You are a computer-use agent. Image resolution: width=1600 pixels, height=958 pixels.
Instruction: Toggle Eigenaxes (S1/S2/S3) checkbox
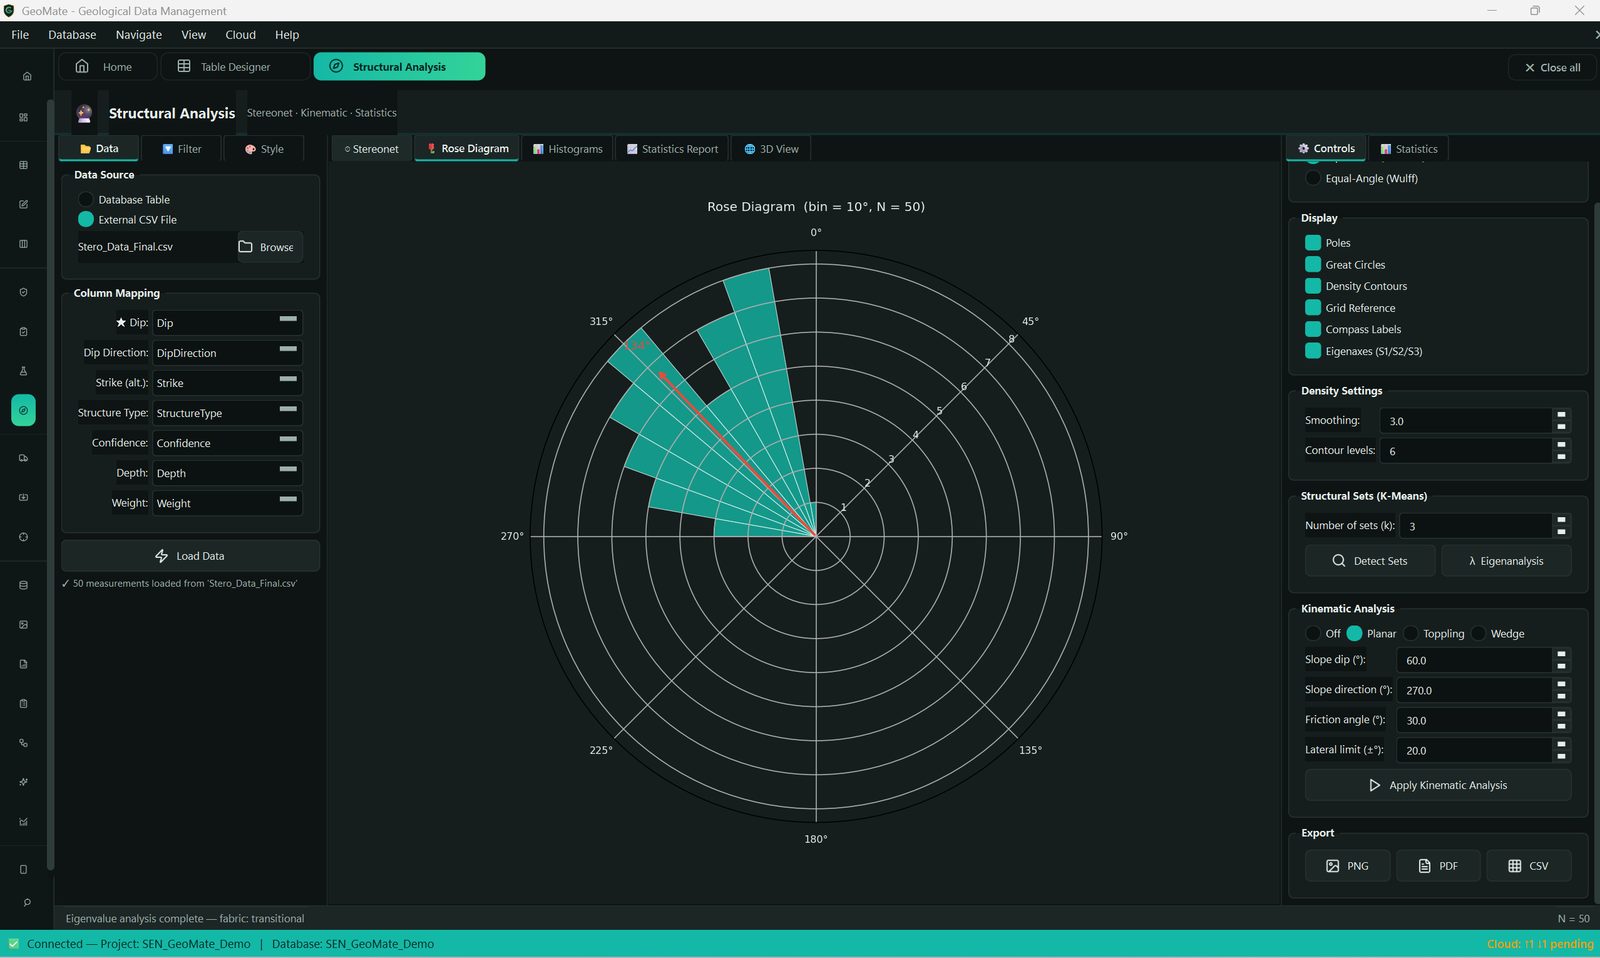click(x=1313, y=351)
